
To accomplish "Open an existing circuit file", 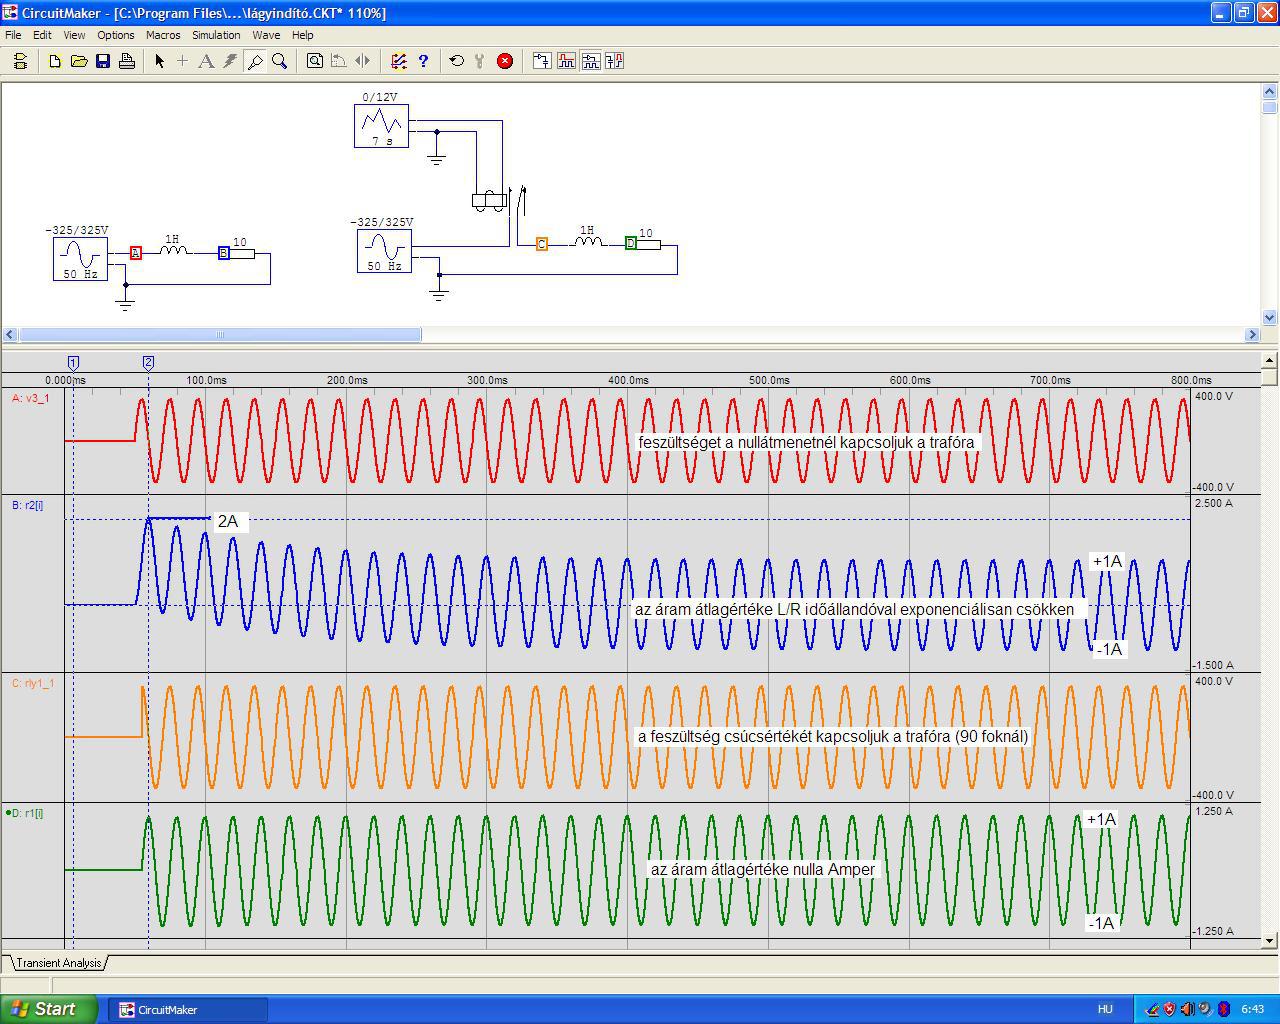I will [79, 61].
